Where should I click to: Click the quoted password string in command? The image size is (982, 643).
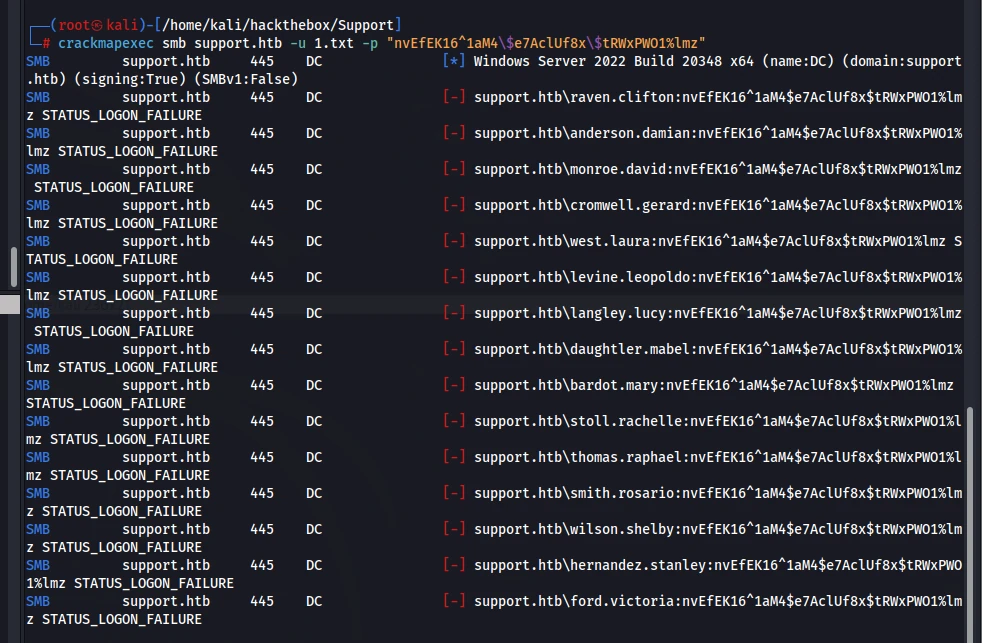click(x=546, y=43)
